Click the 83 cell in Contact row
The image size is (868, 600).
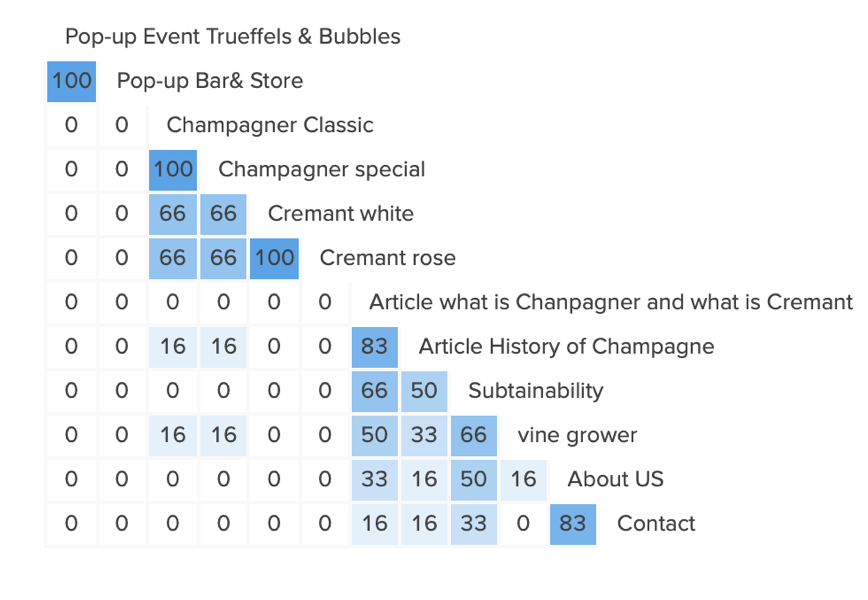(573, 523)
